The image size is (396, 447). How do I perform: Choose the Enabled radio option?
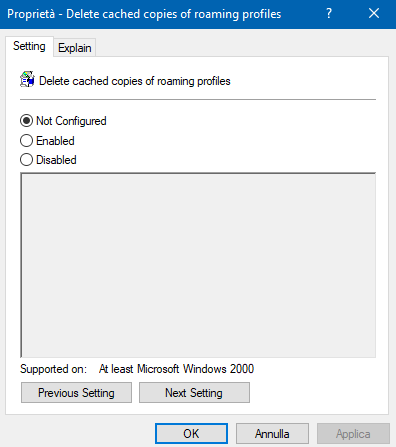click(x=26, y=141)
